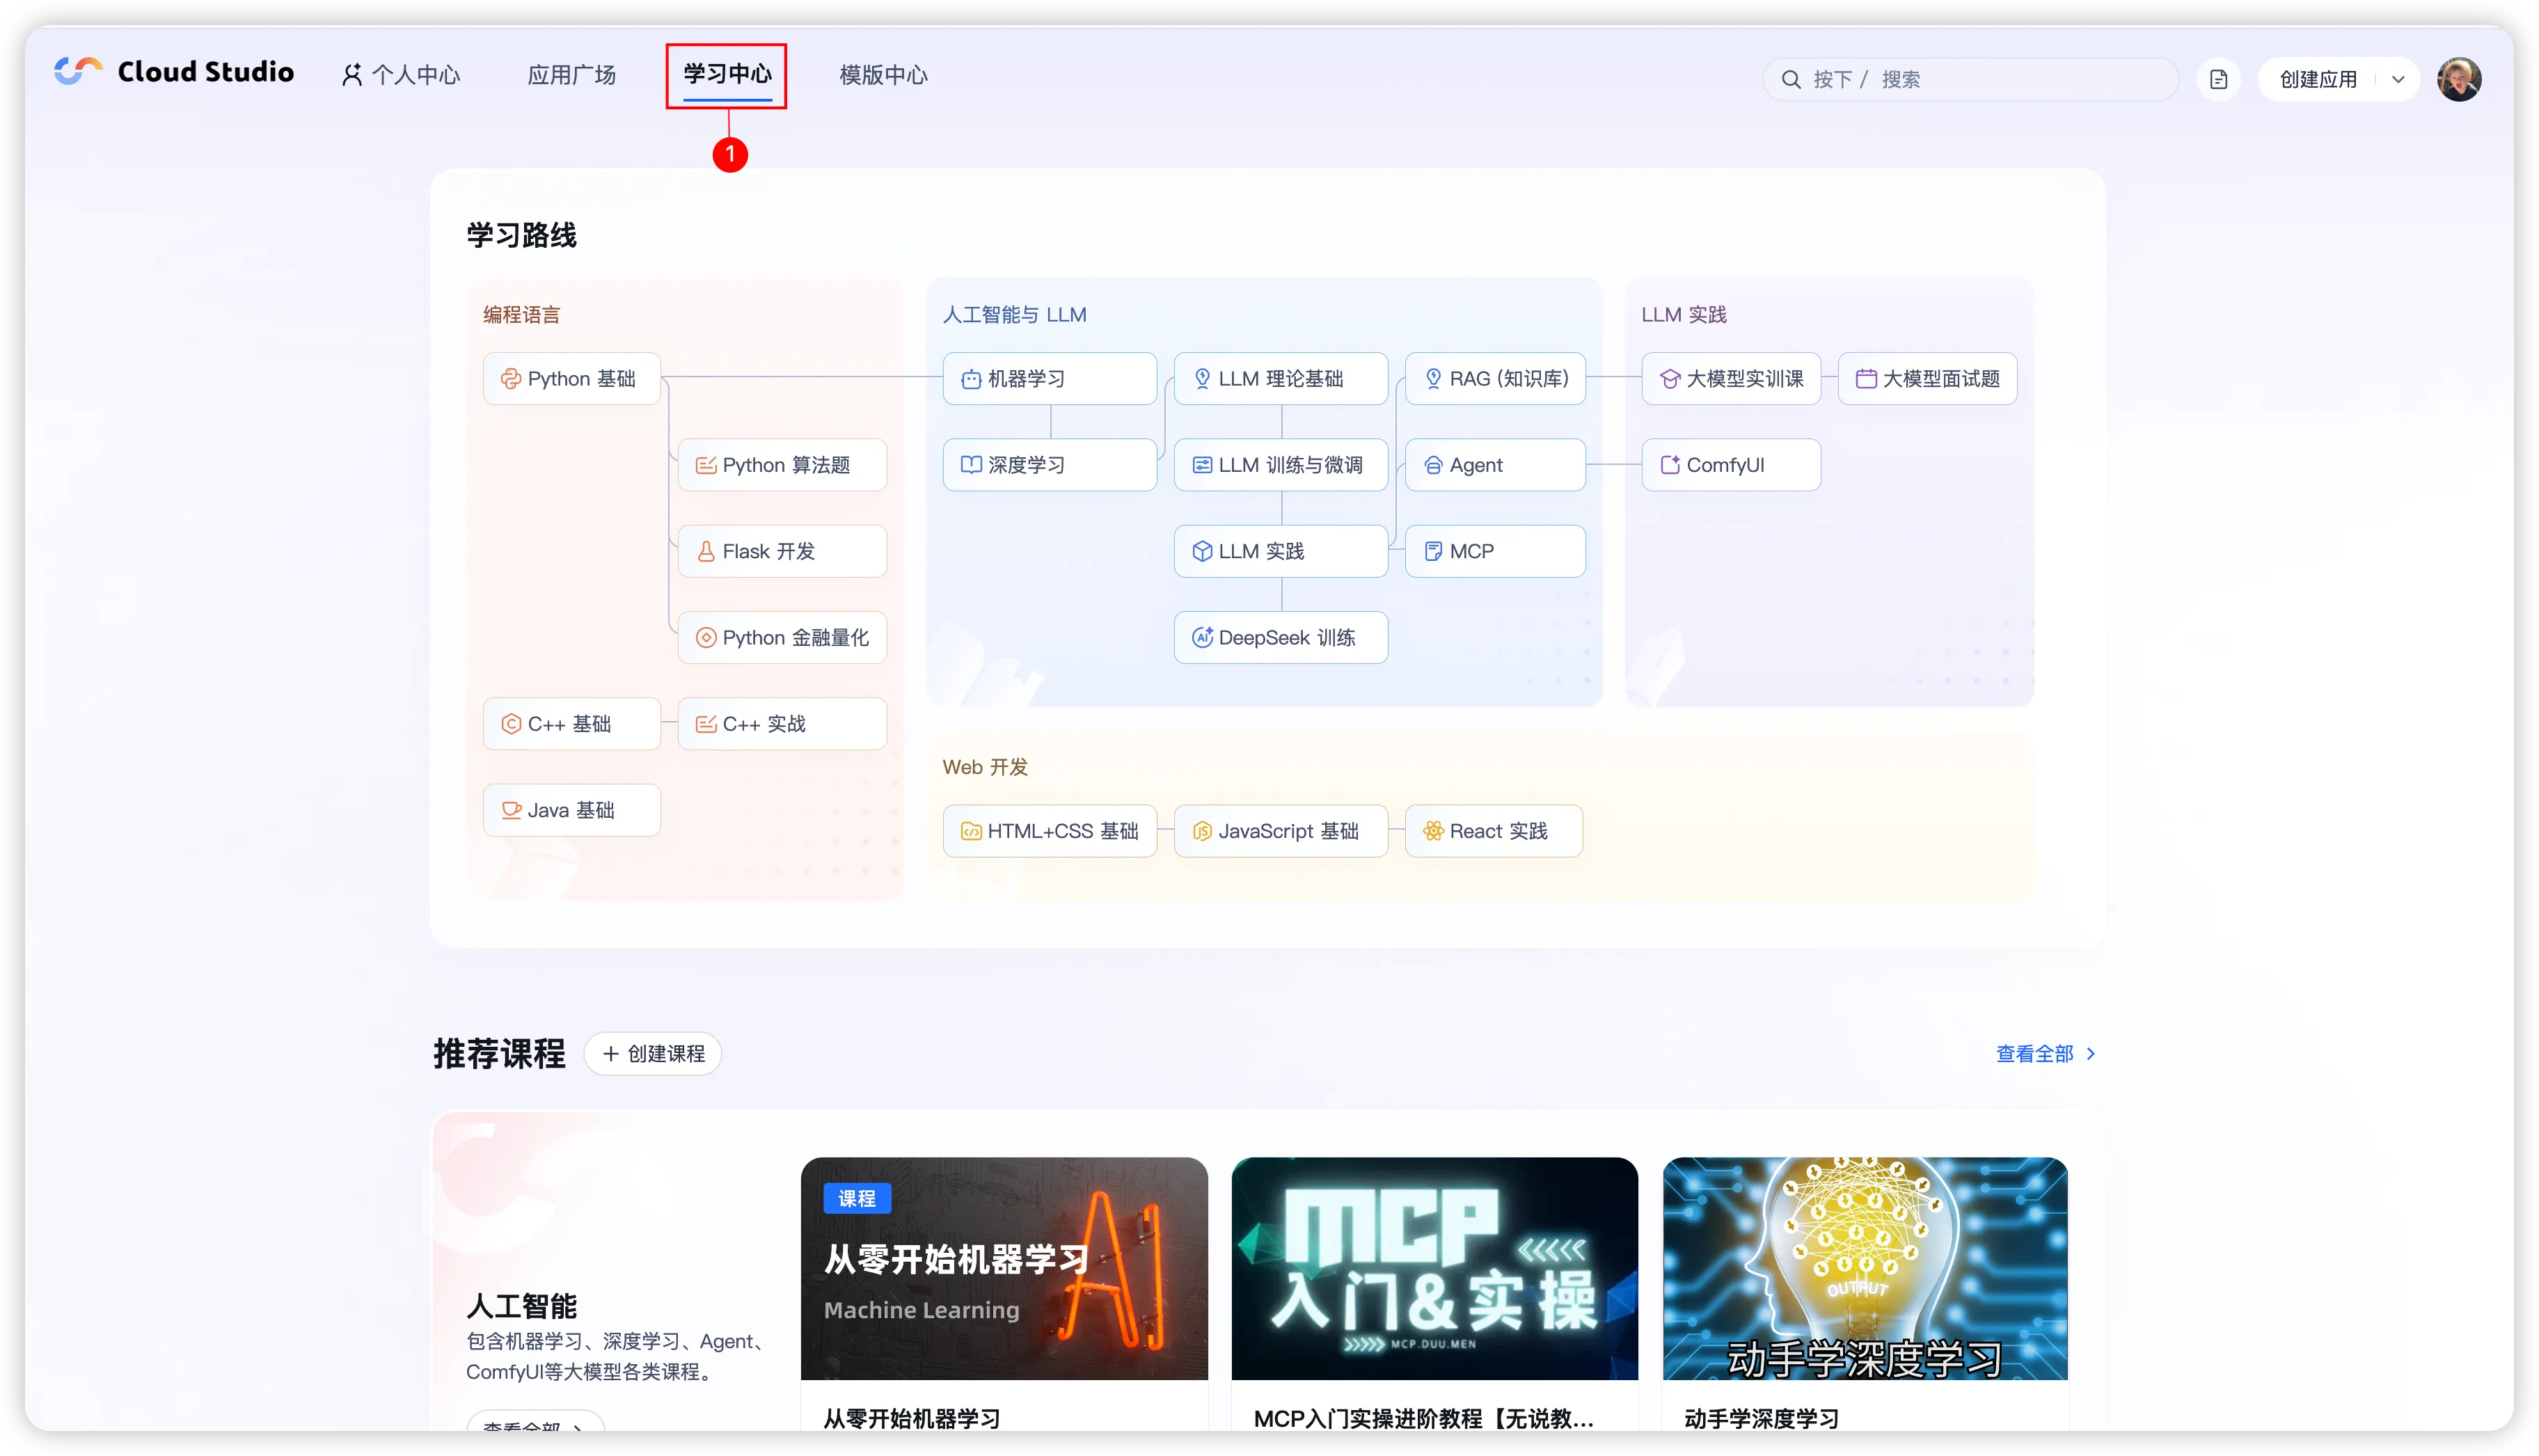
Task: Expand the 创建应用 dropdown arrow
Action: tap(2398, 79)
